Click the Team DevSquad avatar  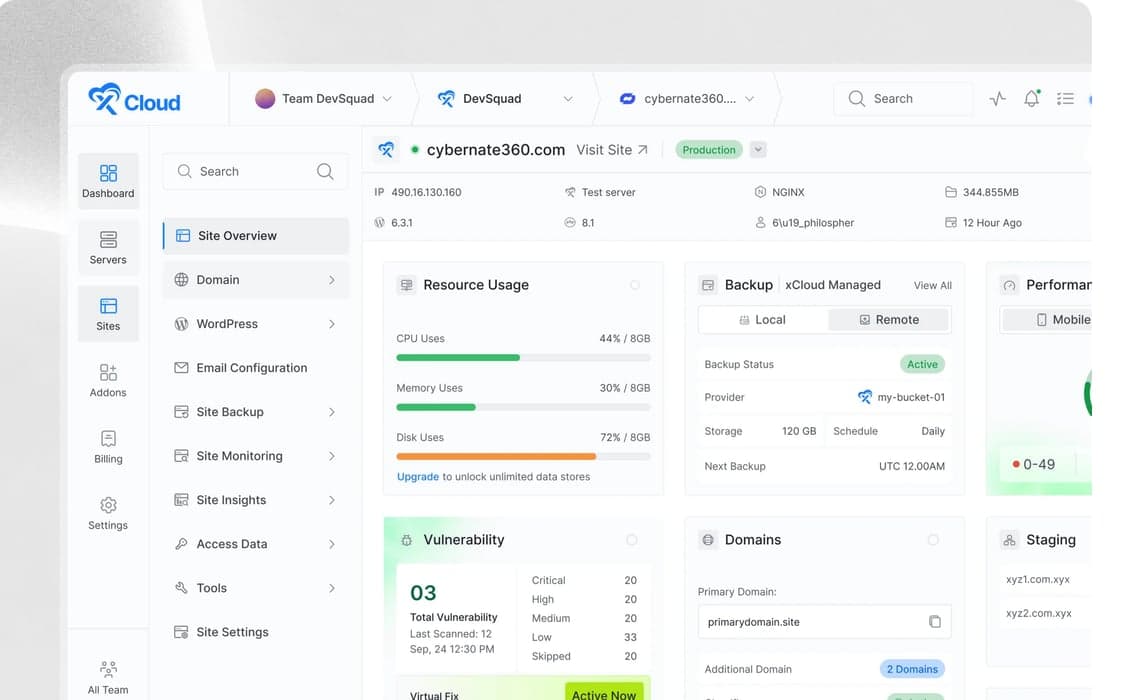[265, 98]
